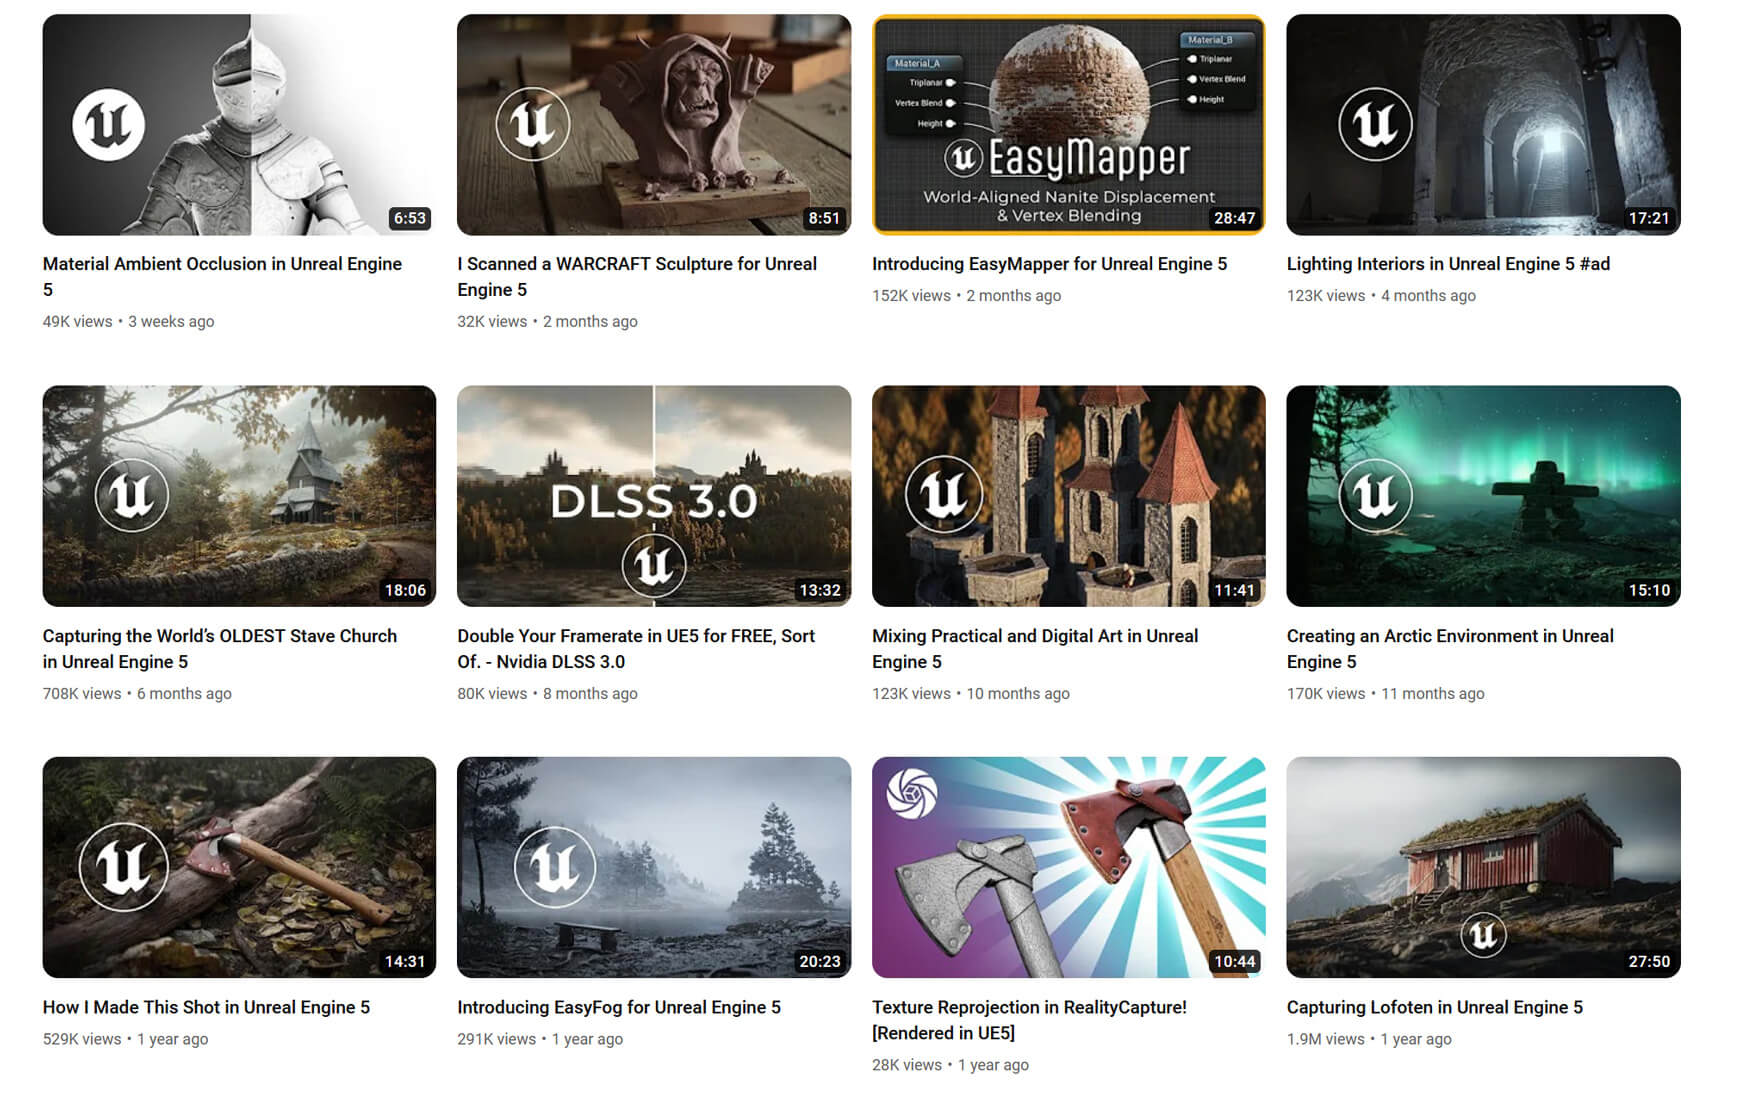Click '28K views • 1 year ago' text
The height and width of the screenshot is (1094, 1740).
pyautogui.click(x=950, y=1065)
